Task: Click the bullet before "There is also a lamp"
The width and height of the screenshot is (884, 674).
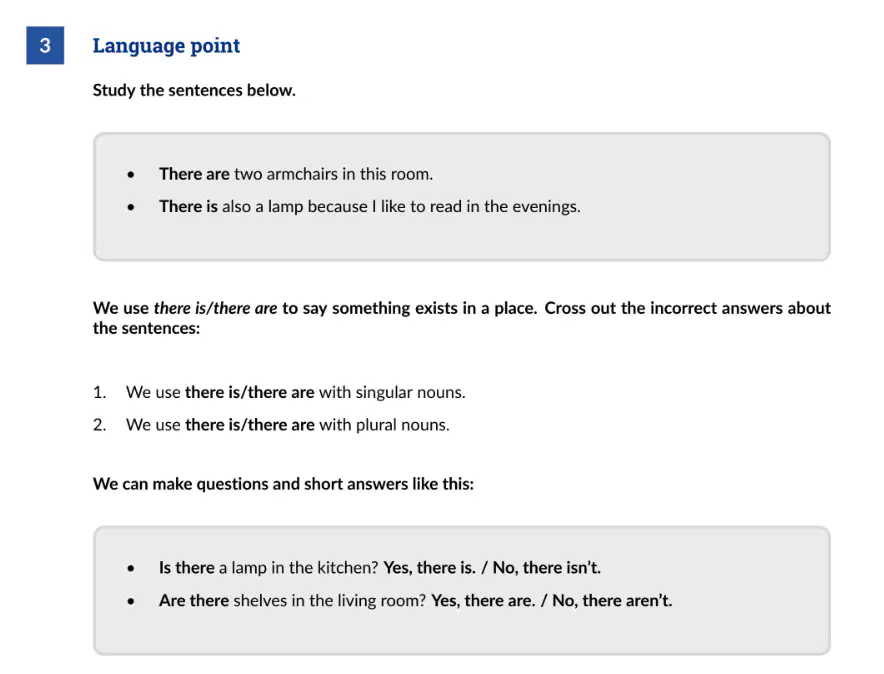Action: [x=131, y=207]
